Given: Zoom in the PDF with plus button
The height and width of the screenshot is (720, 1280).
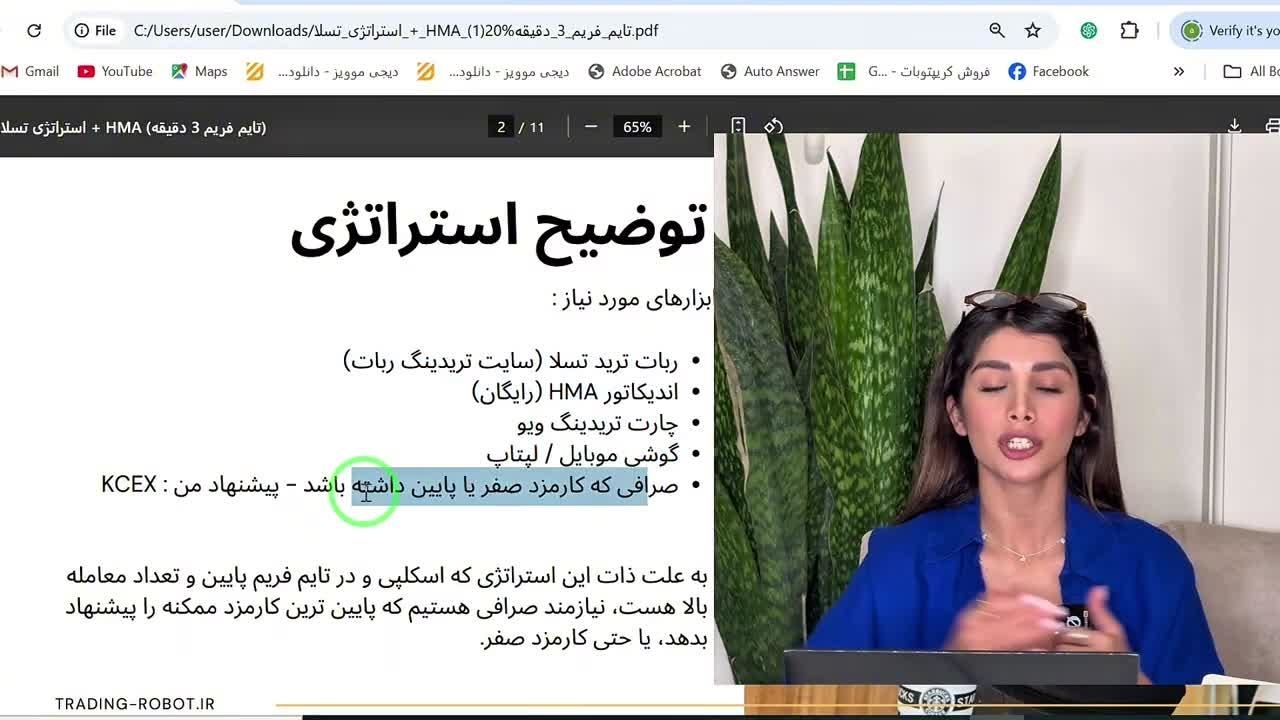Looking at the screenshot, I should pos(684,127).
